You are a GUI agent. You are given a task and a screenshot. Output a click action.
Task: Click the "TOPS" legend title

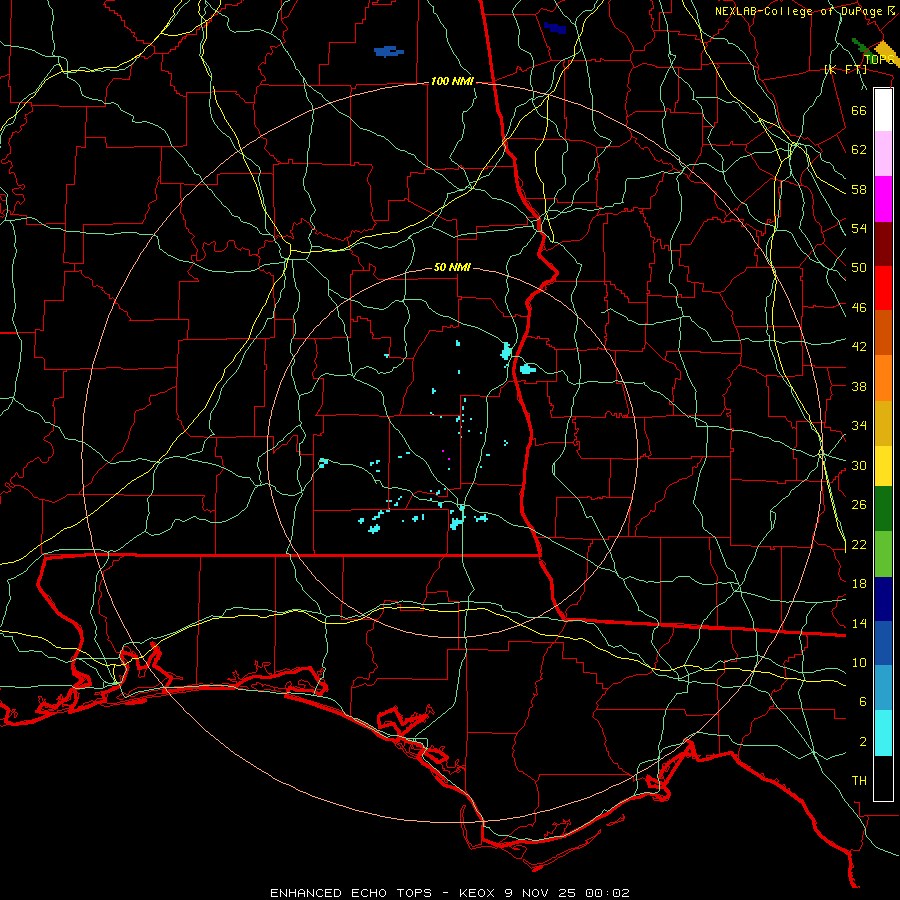[x=878, y=60]
